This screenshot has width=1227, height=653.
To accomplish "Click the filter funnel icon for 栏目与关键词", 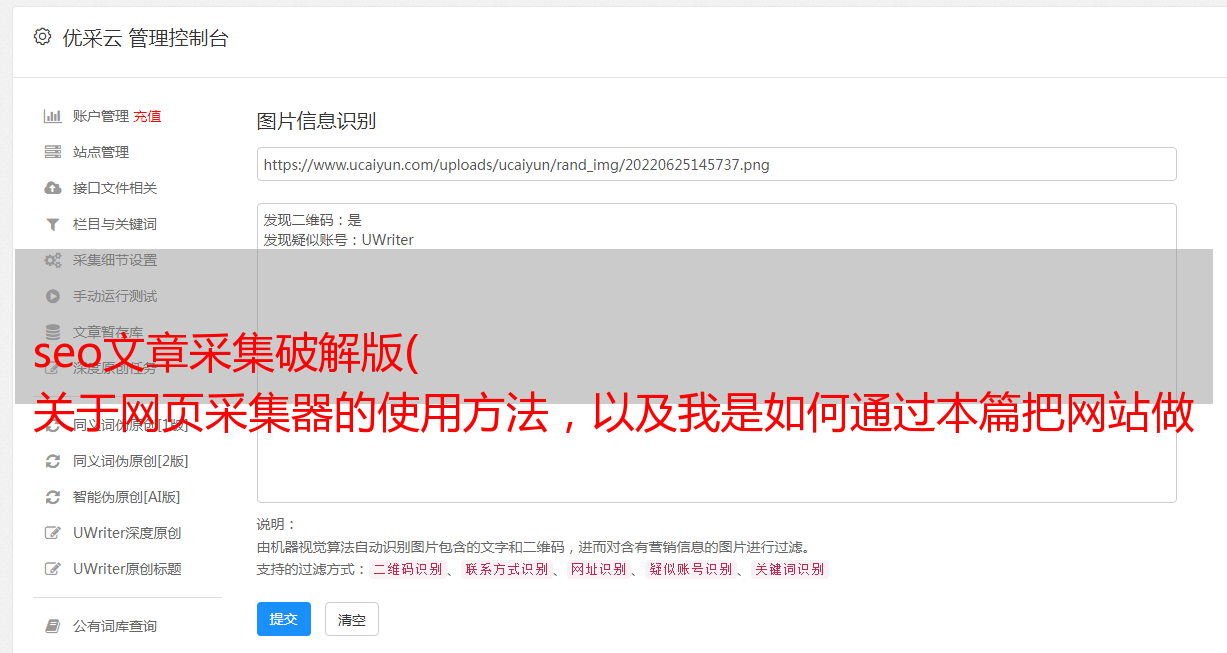I will (53, 224).
